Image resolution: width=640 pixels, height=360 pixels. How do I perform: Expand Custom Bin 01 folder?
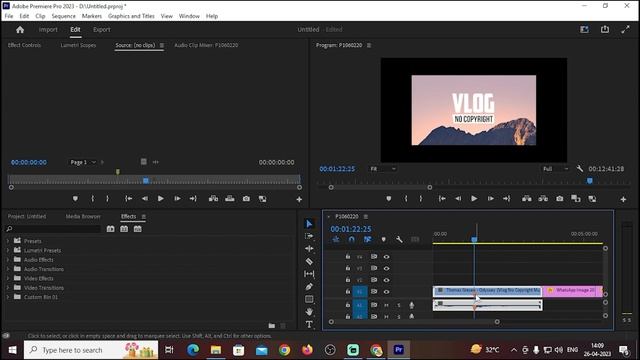point(8,297)
